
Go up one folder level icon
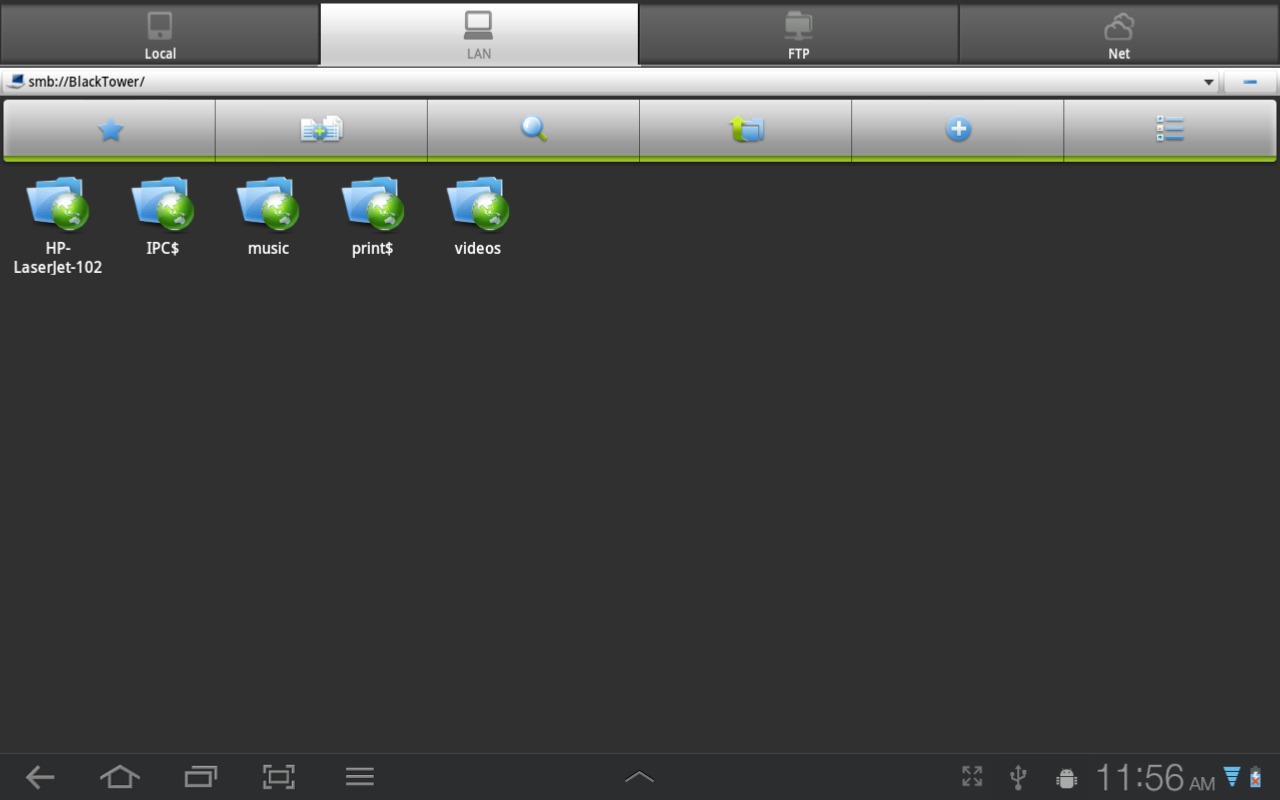coord(746,129)
